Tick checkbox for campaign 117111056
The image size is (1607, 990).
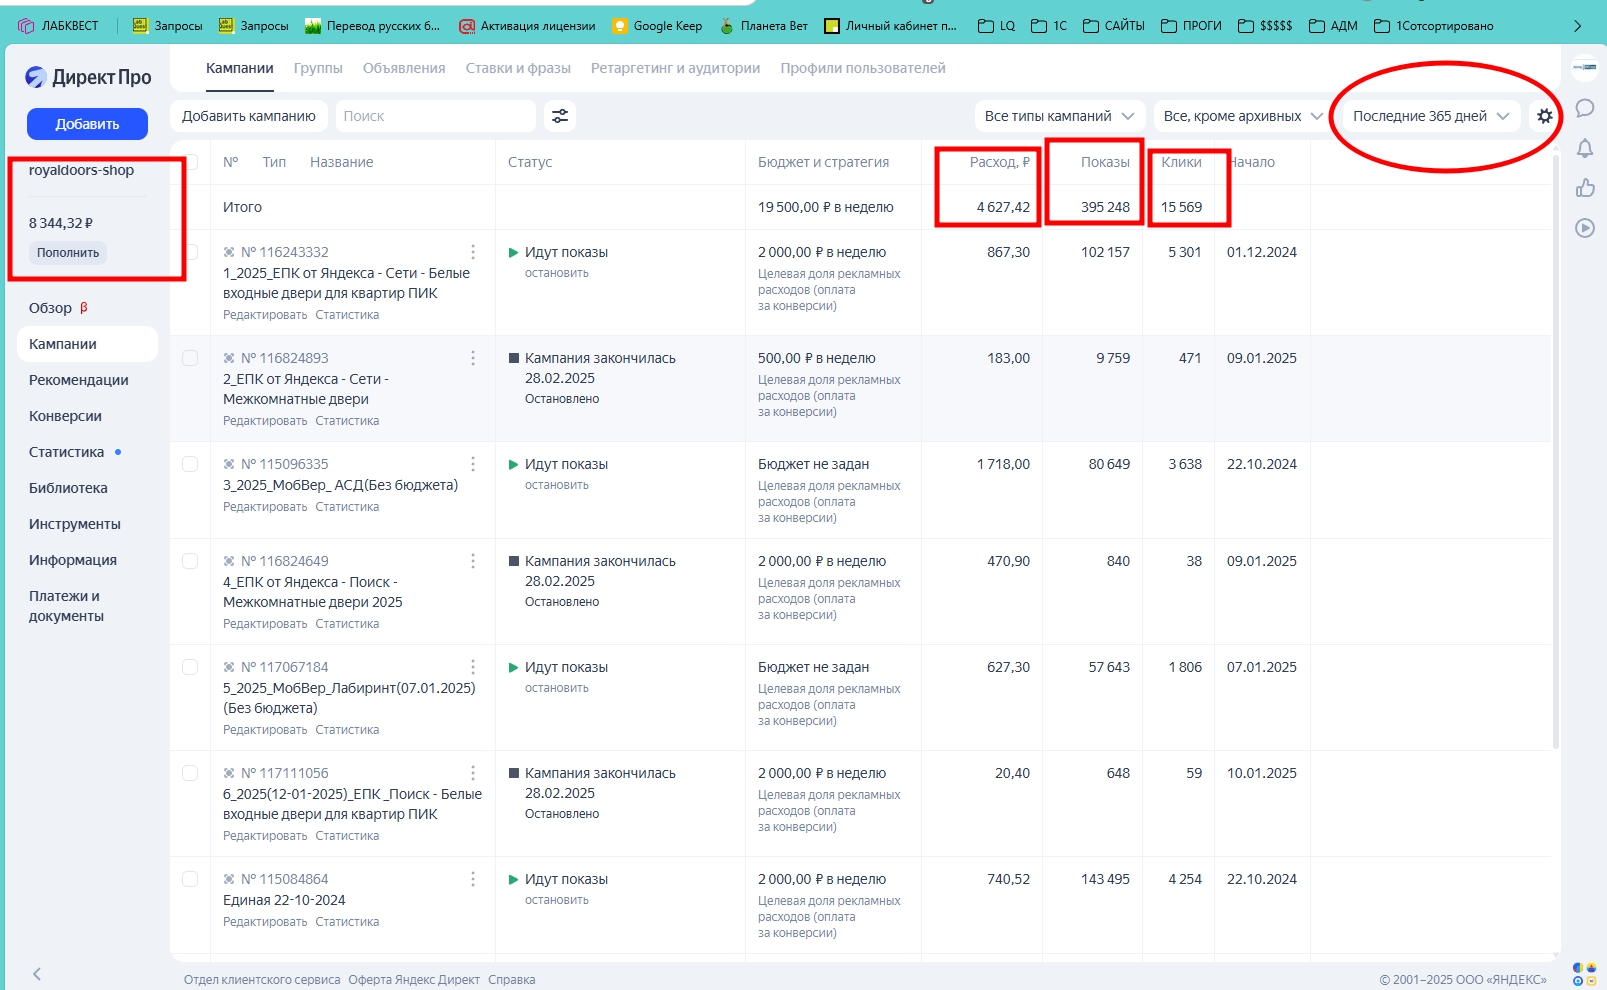coord(190,773)
